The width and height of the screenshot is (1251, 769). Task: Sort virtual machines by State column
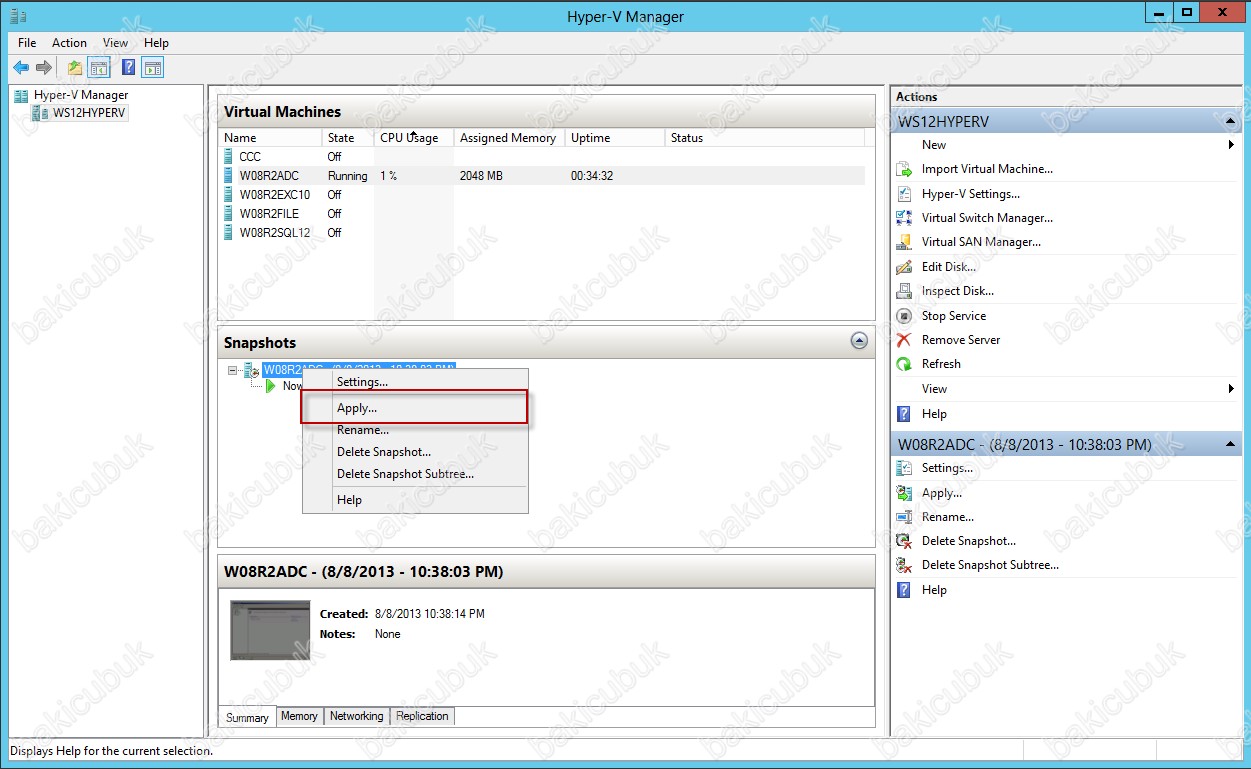(x=348, y=138)
